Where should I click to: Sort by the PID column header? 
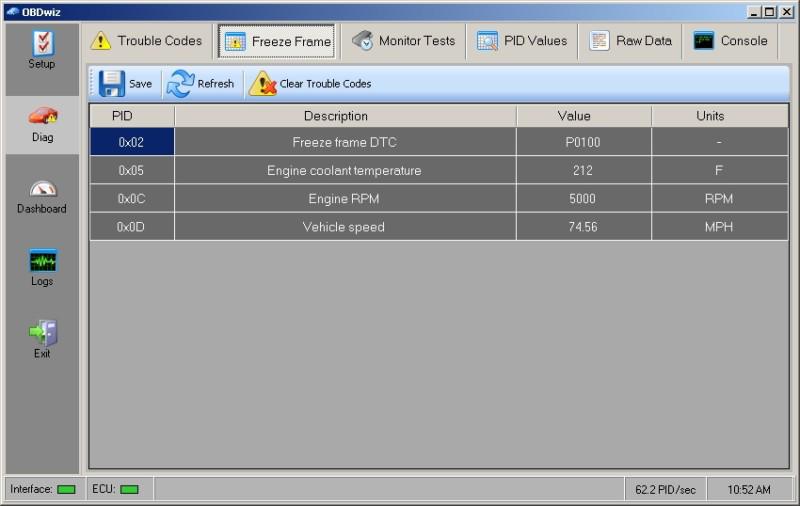(x=132, y=116)
